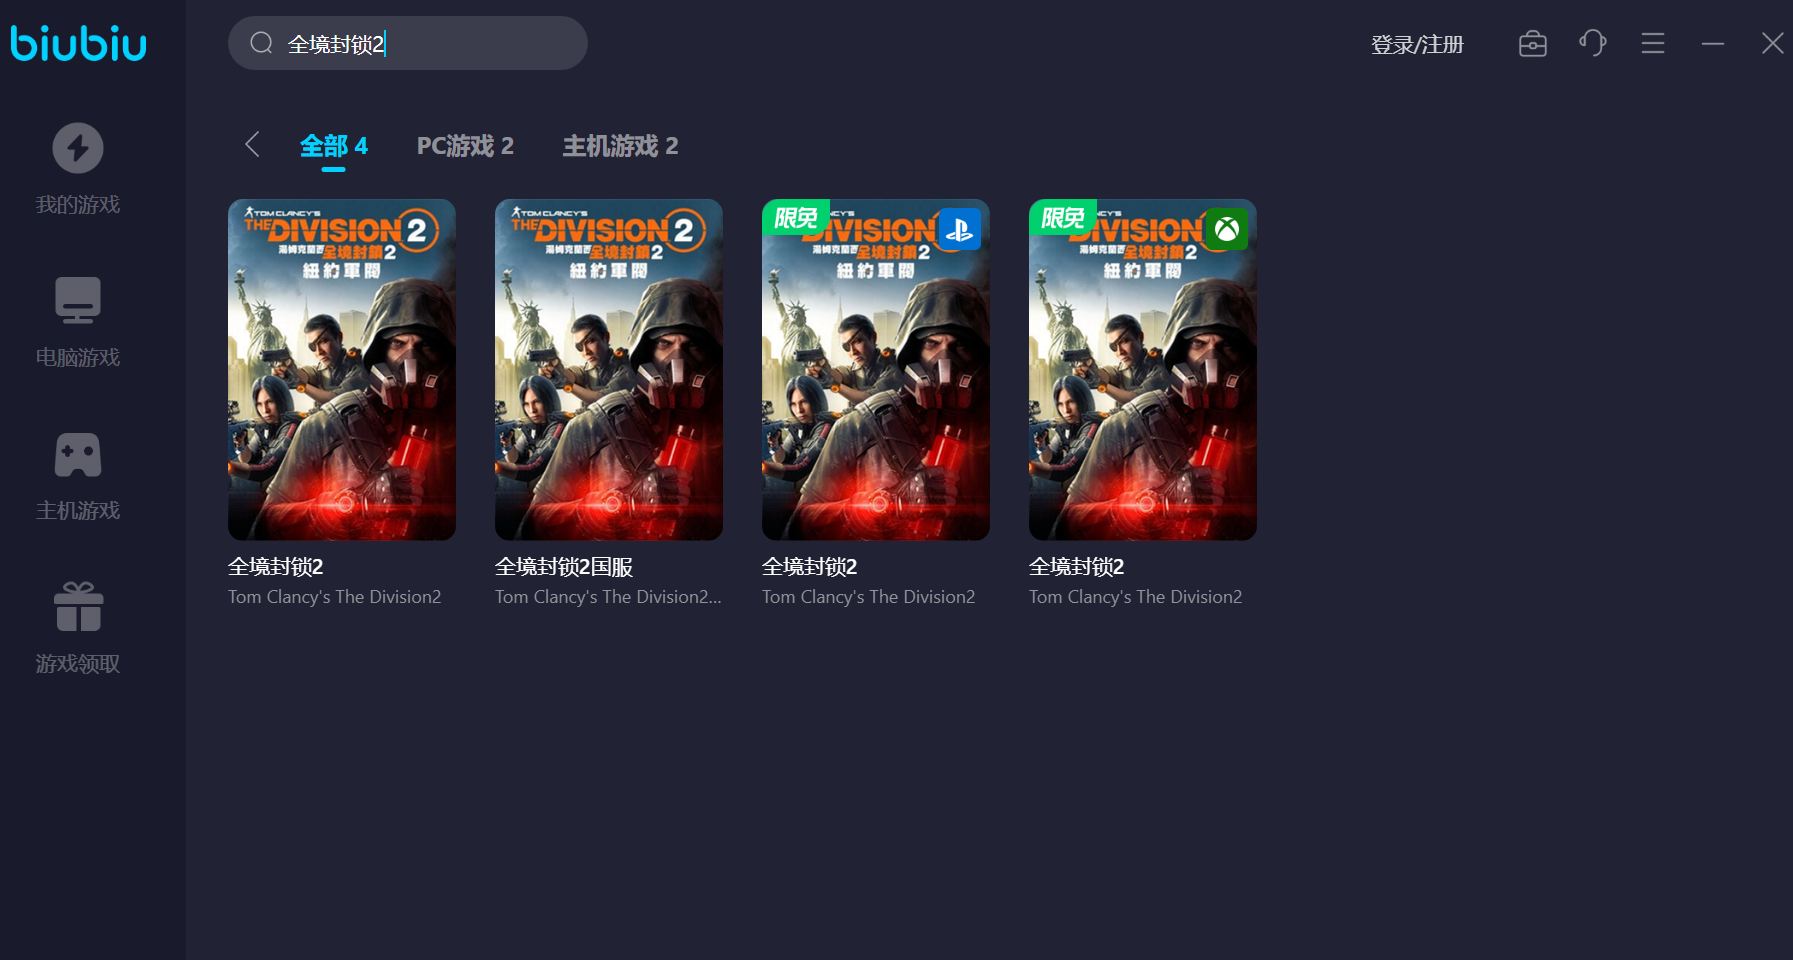Click the search magnifier icon

click(x=262, y=43)
